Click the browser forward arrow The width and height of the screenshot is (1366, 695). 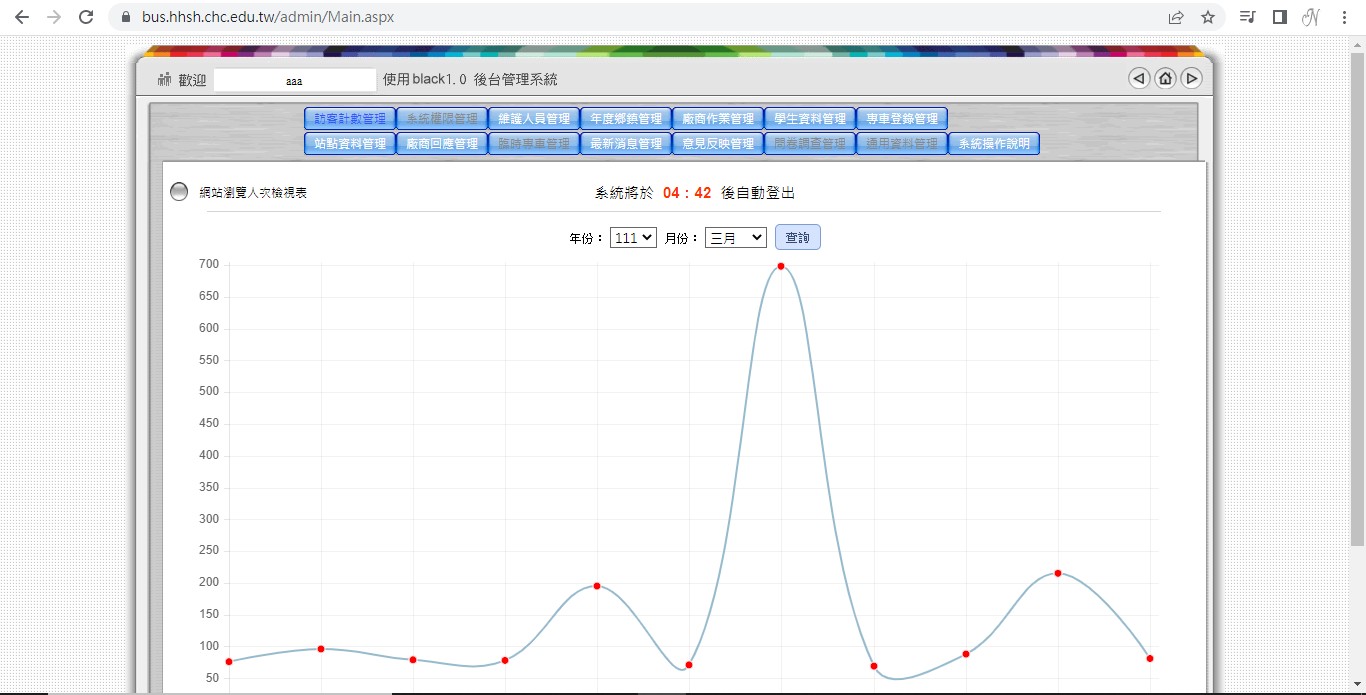click(54, 17)
